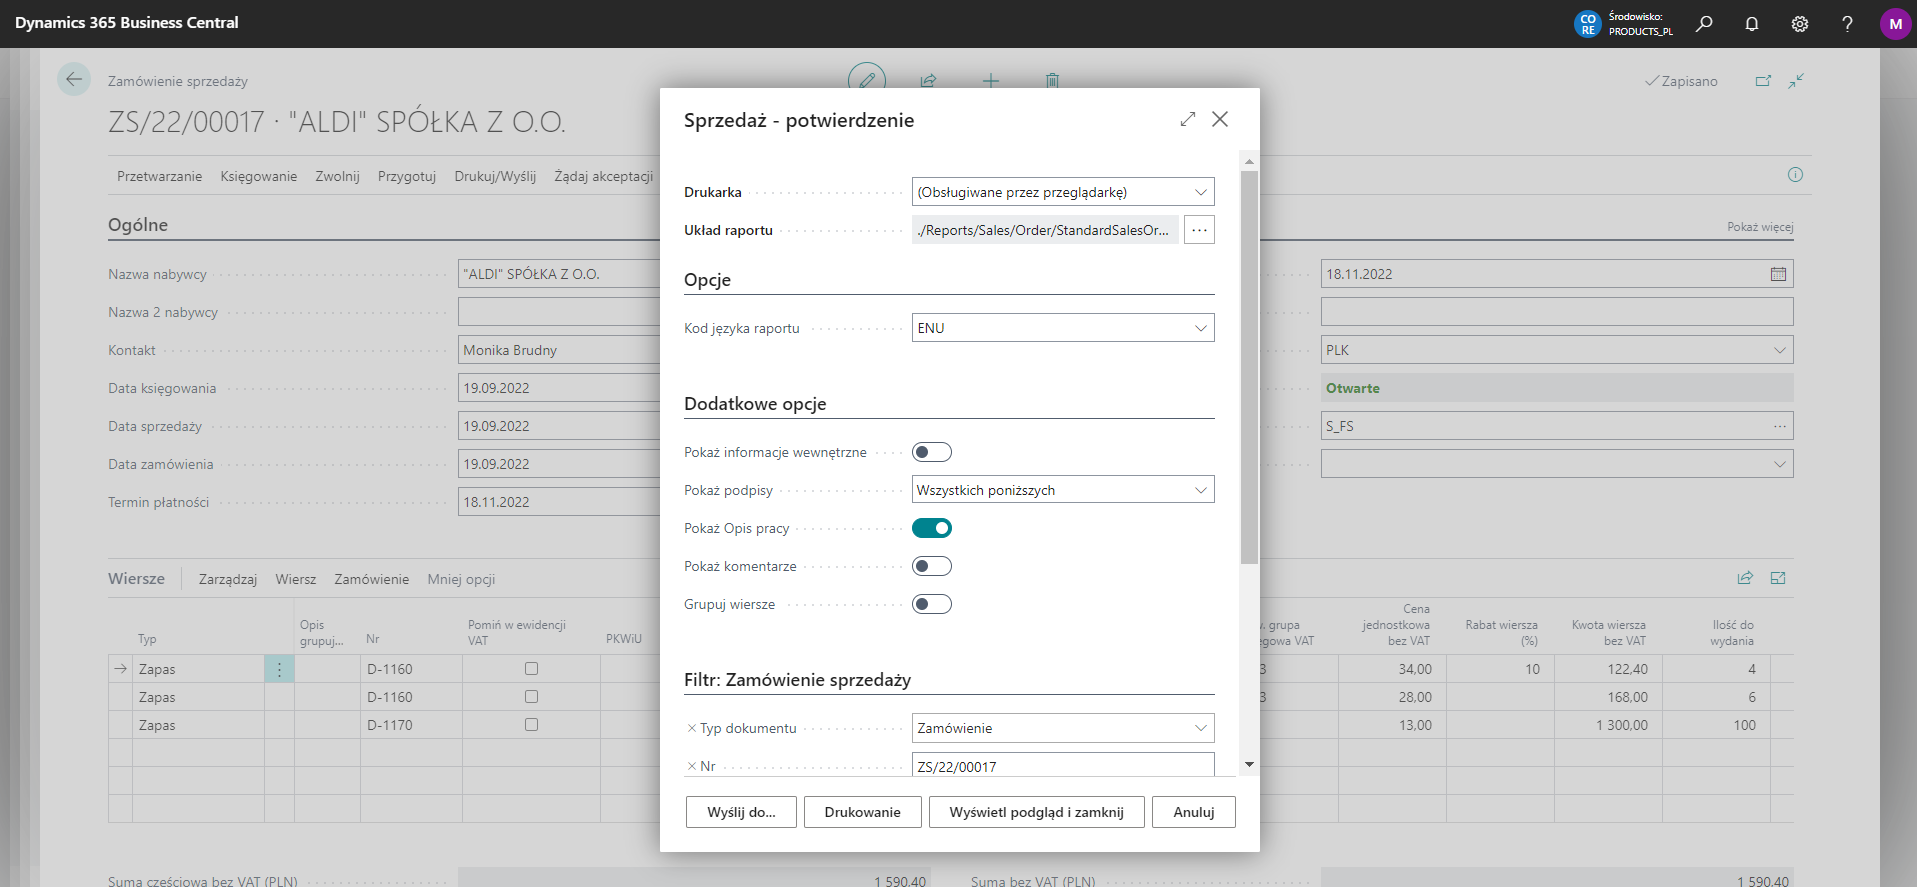The width and height of the screenshot is (1917, 887).
Task: Click the expand icon in the Wiersze section
Action: coord(1778,578)
